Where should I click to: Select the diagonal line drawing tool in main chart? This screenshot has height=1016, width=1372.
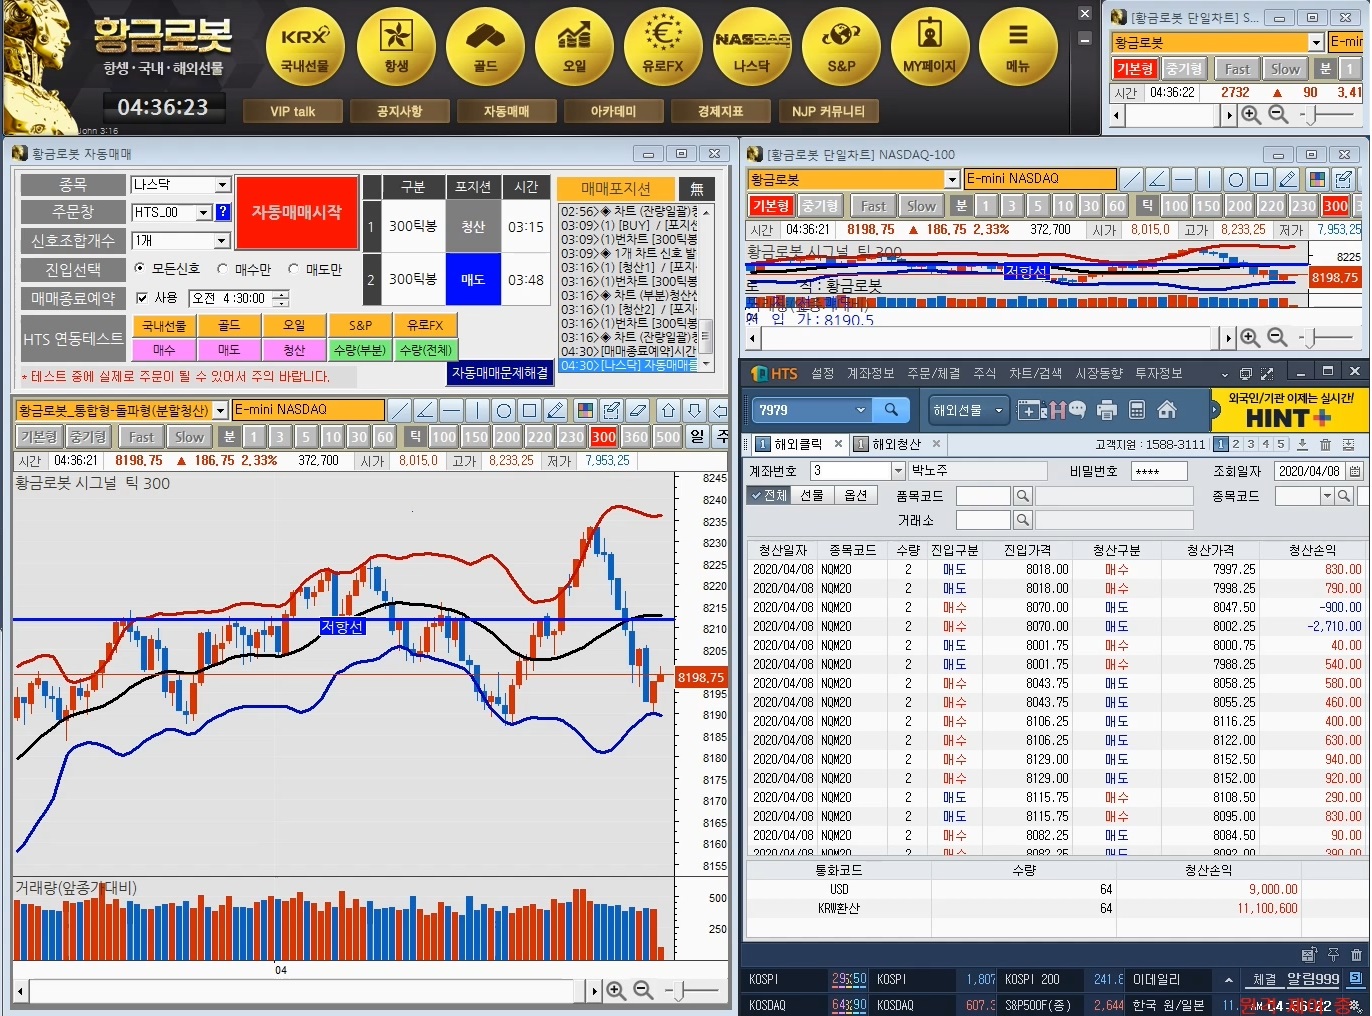pos(399,410)
